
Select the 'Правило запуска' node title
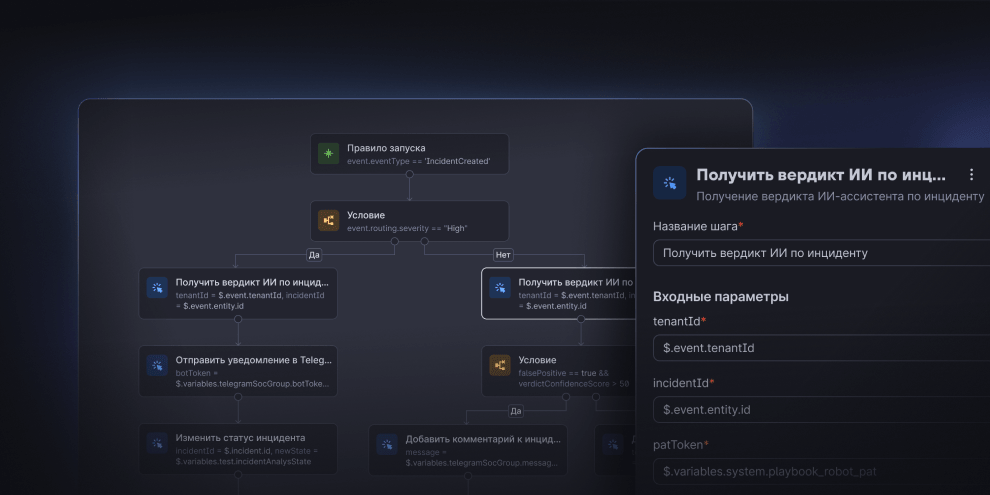click(385, 147)
